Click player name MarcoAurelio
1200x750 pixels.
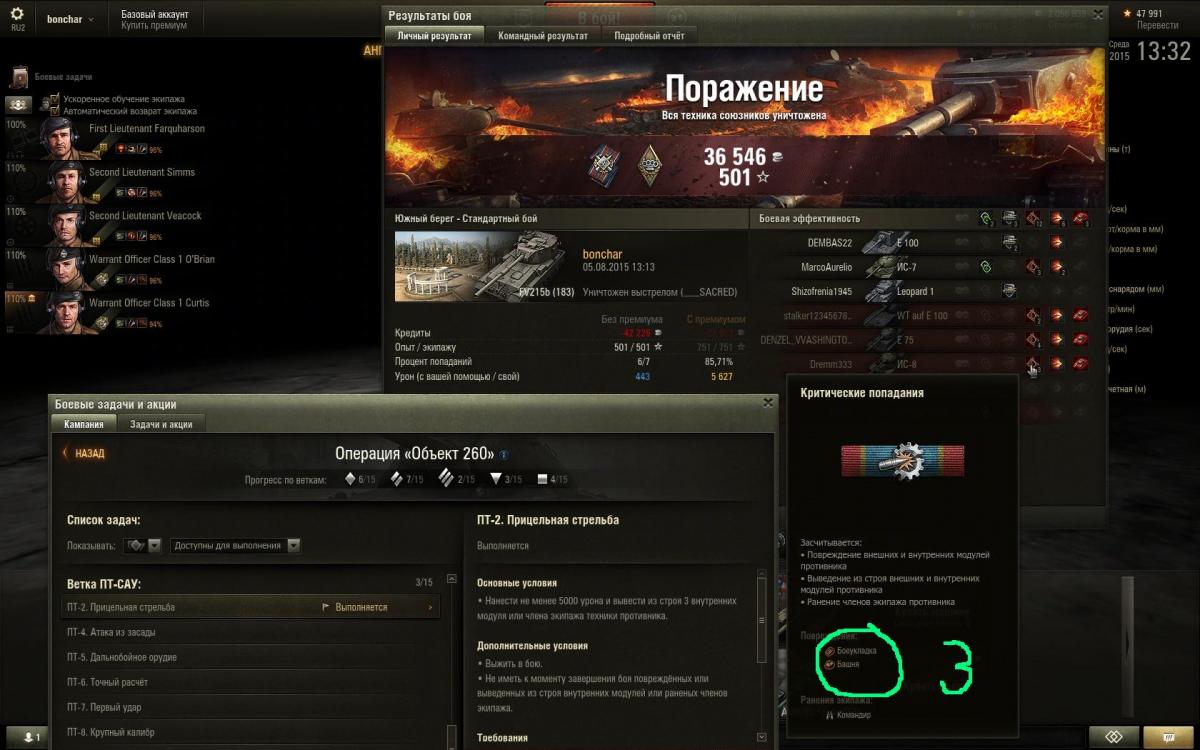pyautogui.click(x=827, y=267)
